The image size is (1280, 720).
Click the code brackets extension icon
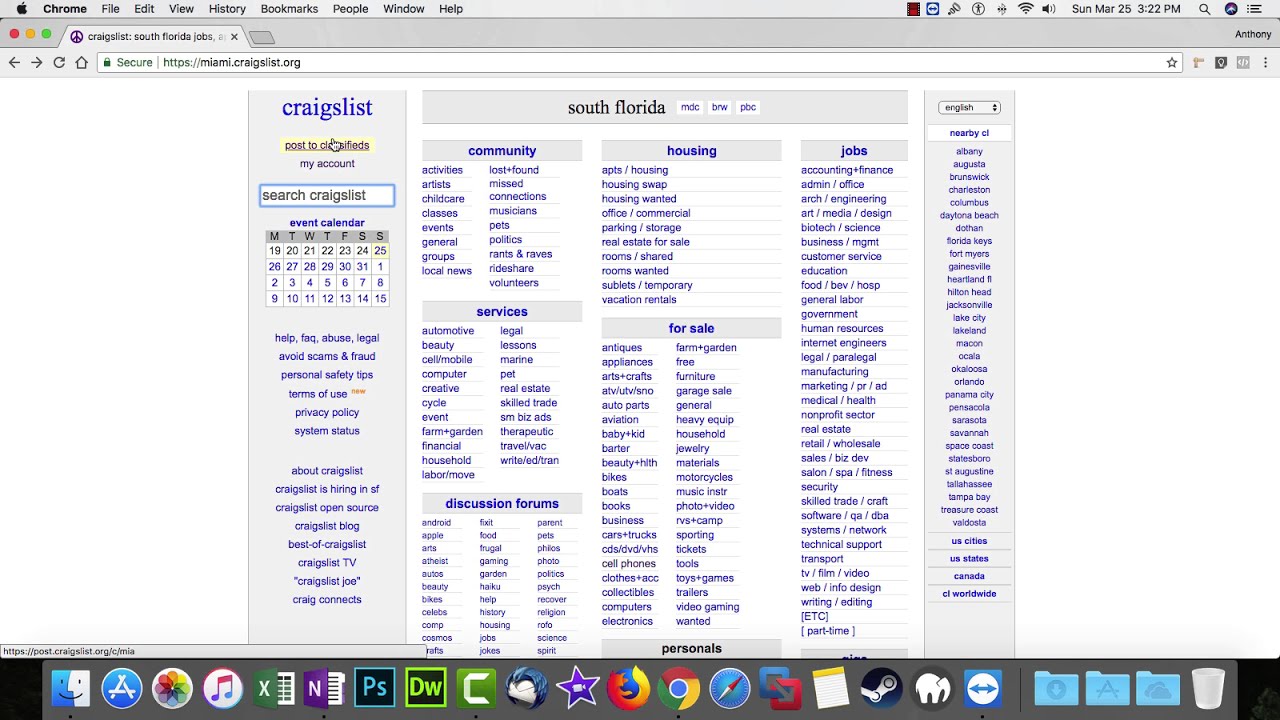click(x=1243, y=62)
